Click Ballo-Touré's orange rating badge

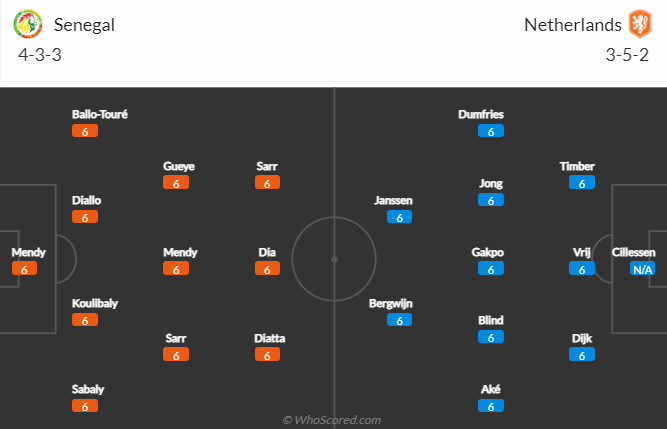pos(85,131)
